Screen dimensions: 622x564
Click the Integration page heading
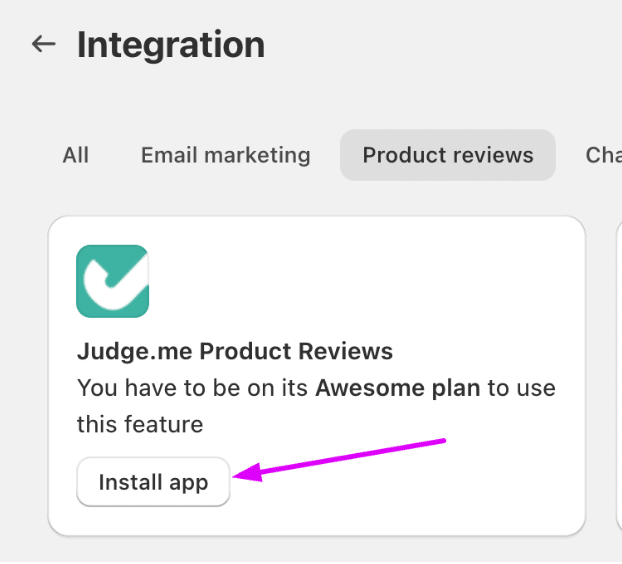coord(171,45)
